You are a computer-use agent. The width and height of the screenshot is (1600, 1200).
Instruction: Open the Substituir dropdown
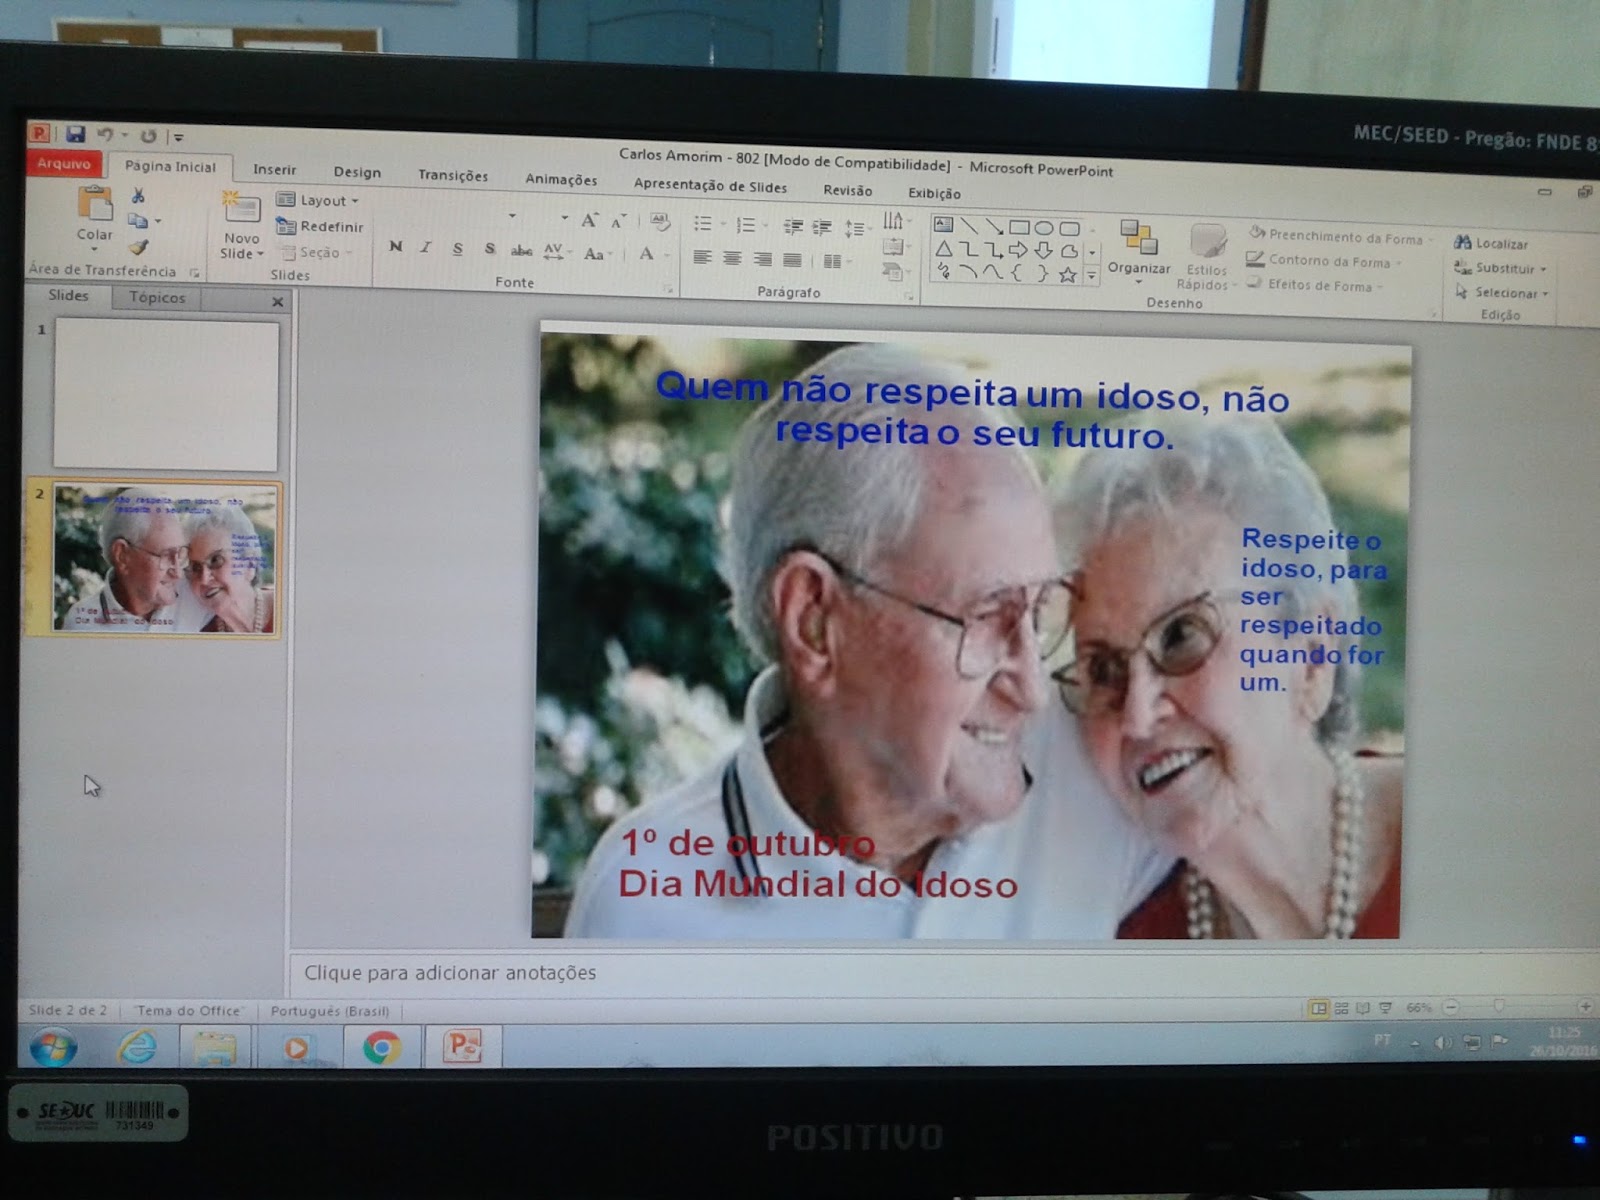tap(1500, 268)
